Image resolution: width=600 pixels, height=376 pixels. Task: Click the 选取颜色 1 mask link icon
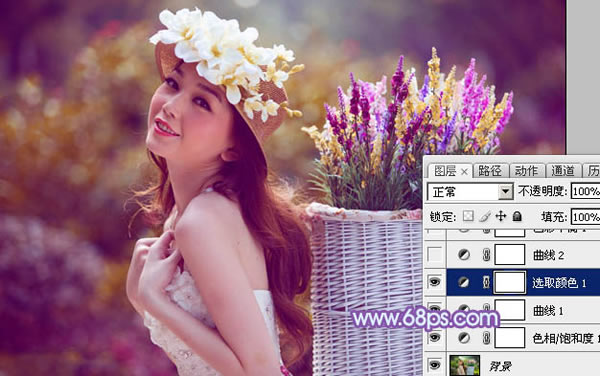[x=486, y=283]
